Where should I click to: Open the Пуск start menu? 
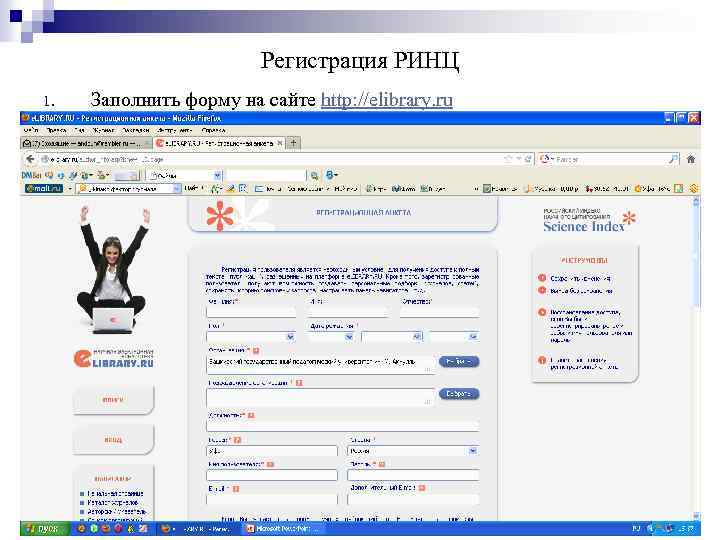coord(45,529)
